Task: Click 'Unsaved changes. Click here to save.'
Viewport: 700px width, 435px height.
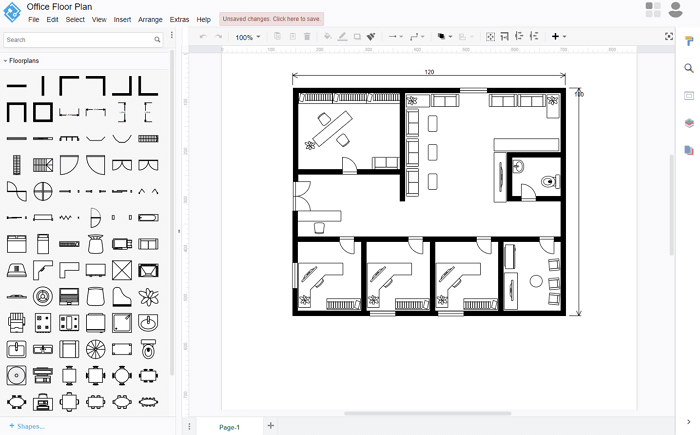Action: pos(272,19)
